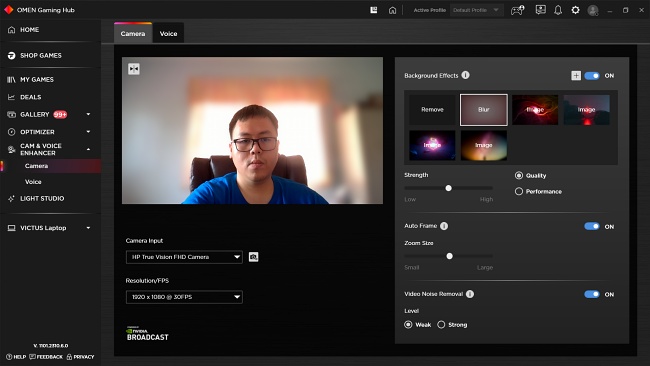This screenshot has width=650, height=366.
Task: Click the home icon in the title bar
Action: point(392,10)
